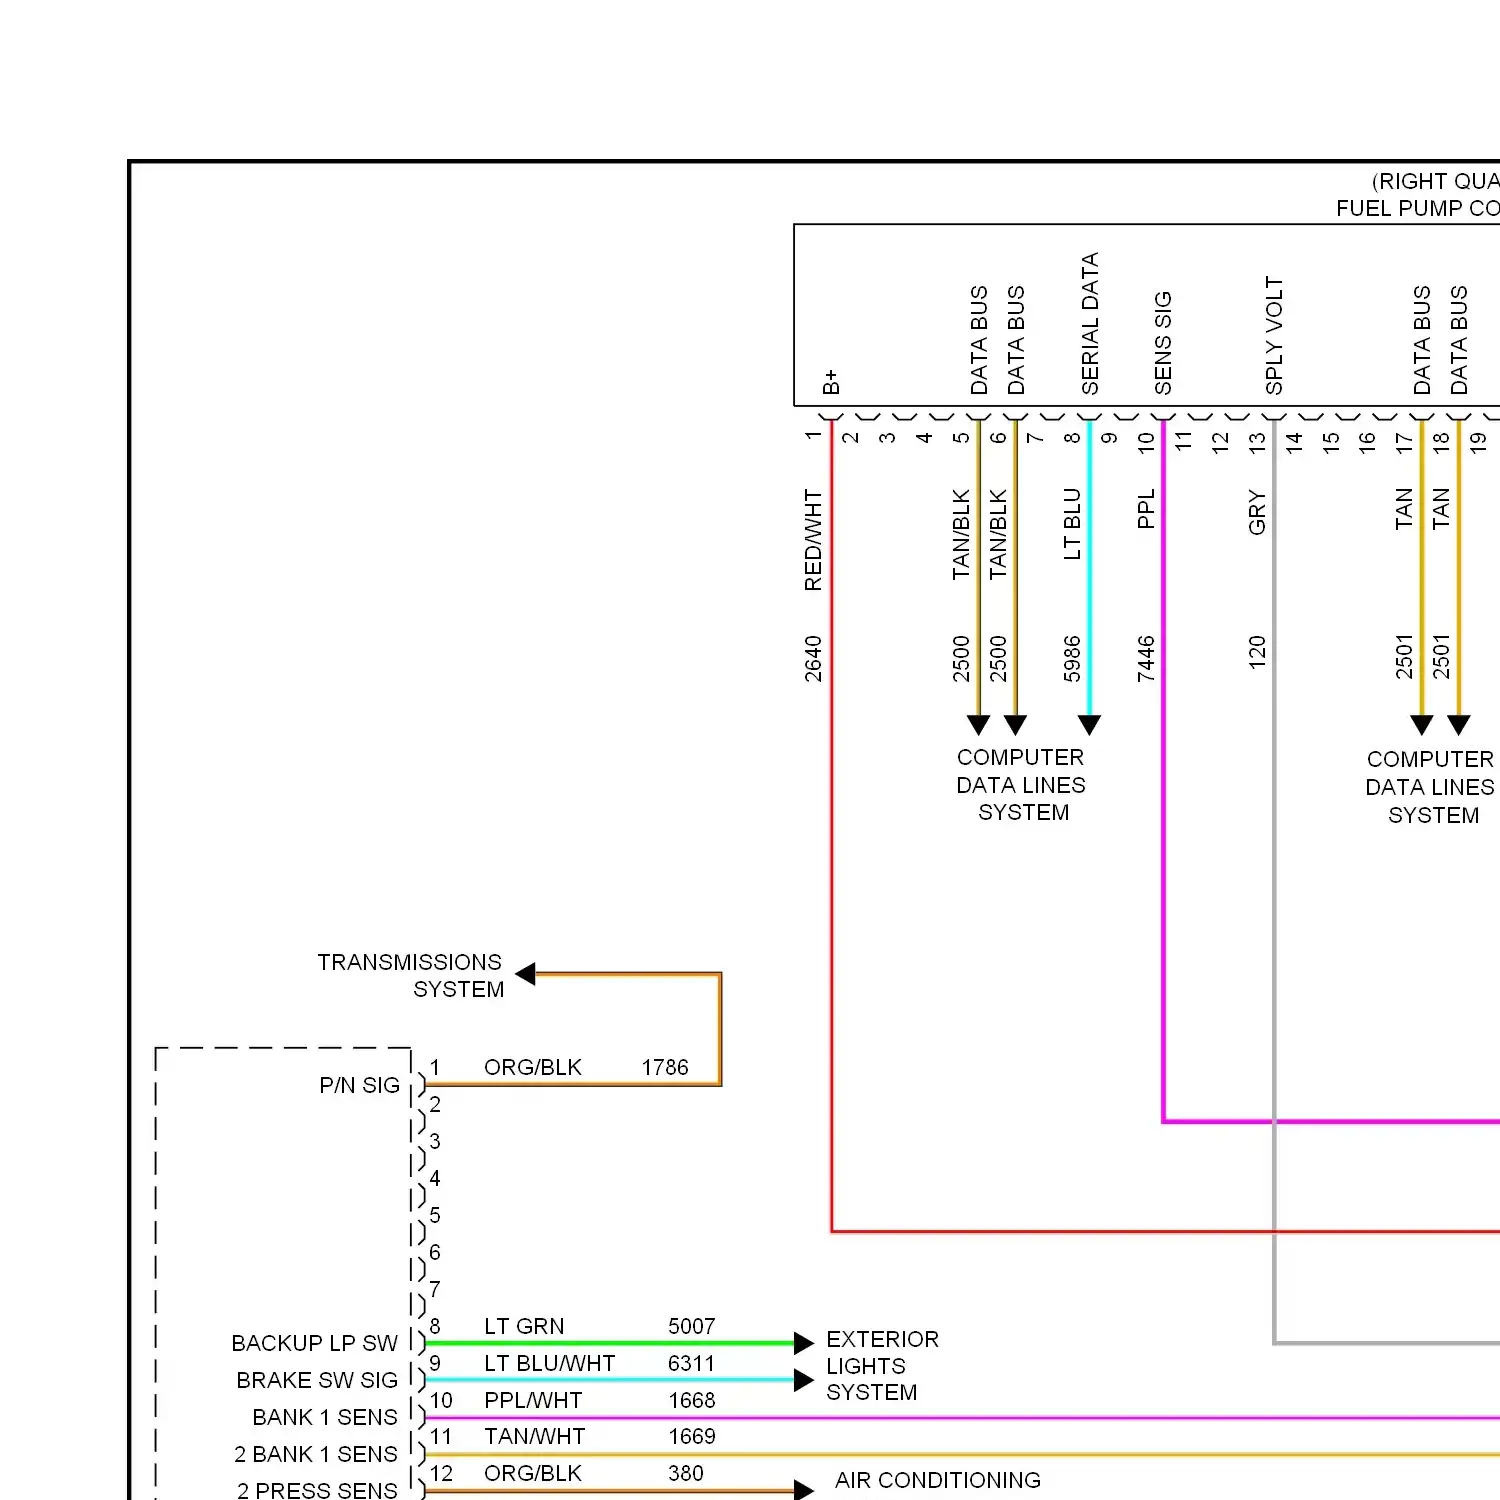Select circuit number 1669
The width and height of the screenshot is (1500, 1500).
pos(692,1436)
